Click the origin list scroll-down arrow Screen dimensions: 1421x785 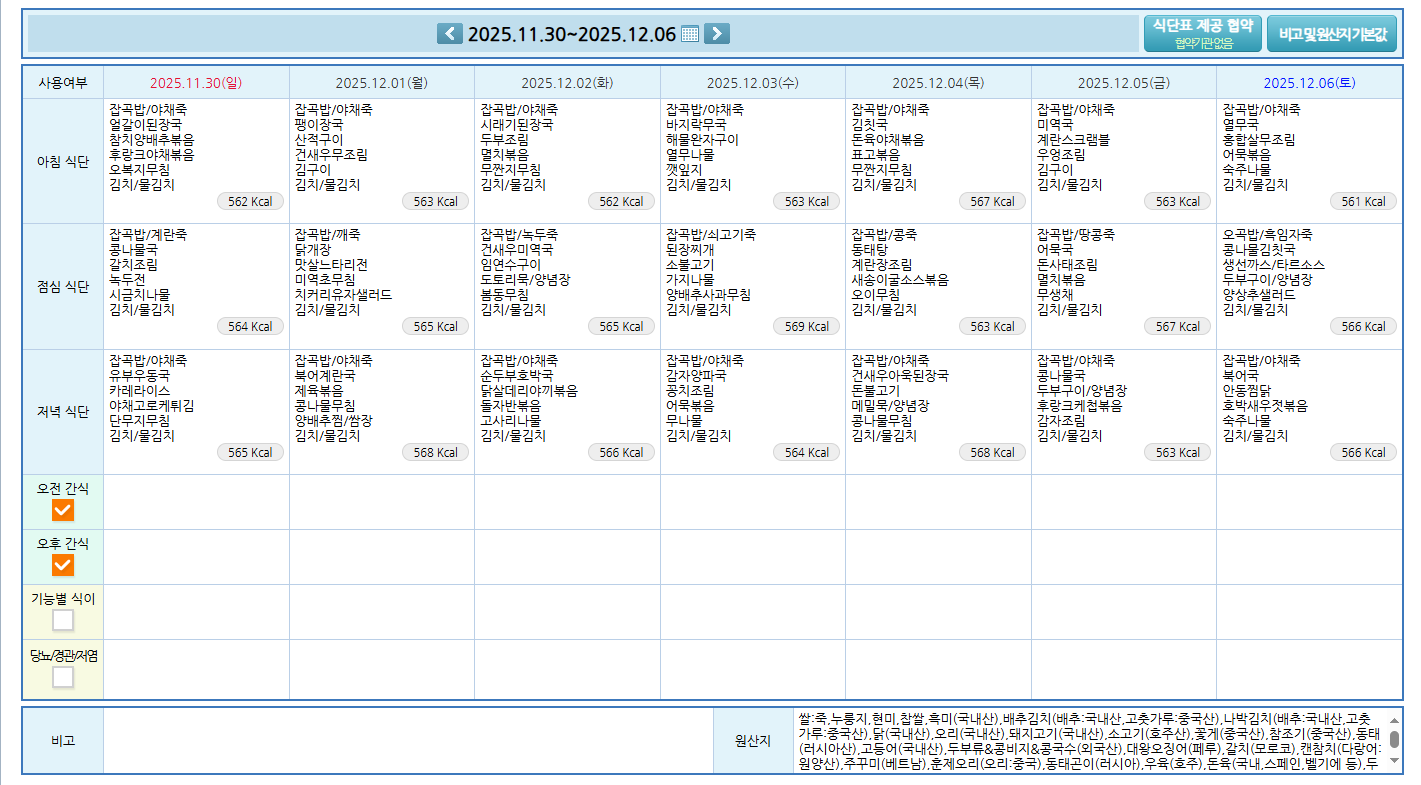pos(1394,762)
